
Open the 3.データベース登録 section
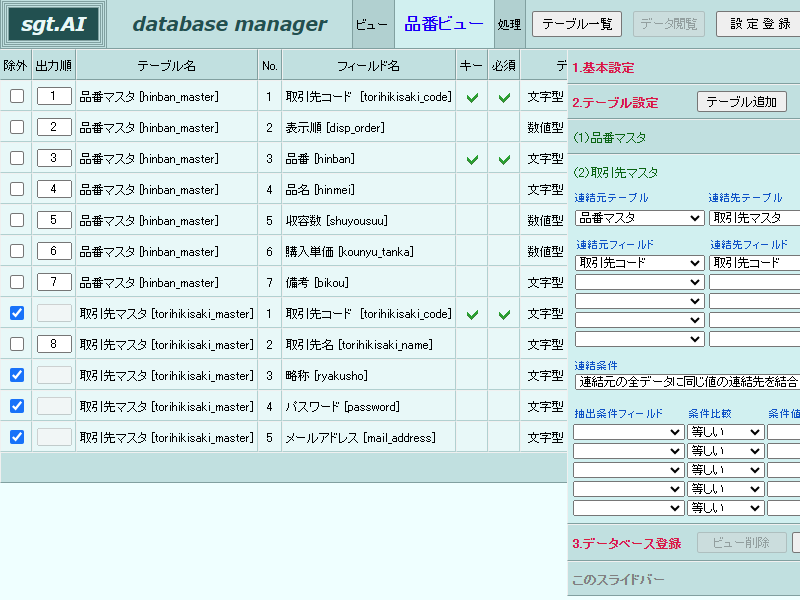[x=627, y=543]
